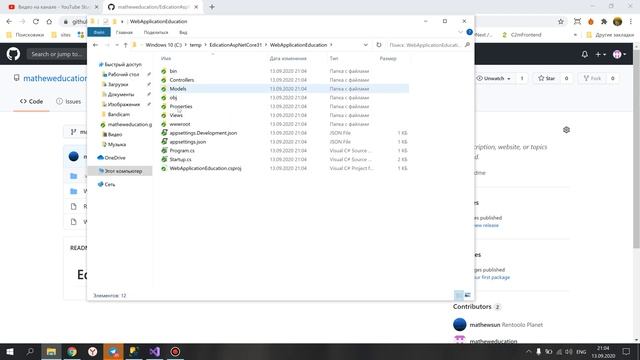Open the GitHub Code tab
The width and height of the screenshot is (640, 360).
pos(31,101)
